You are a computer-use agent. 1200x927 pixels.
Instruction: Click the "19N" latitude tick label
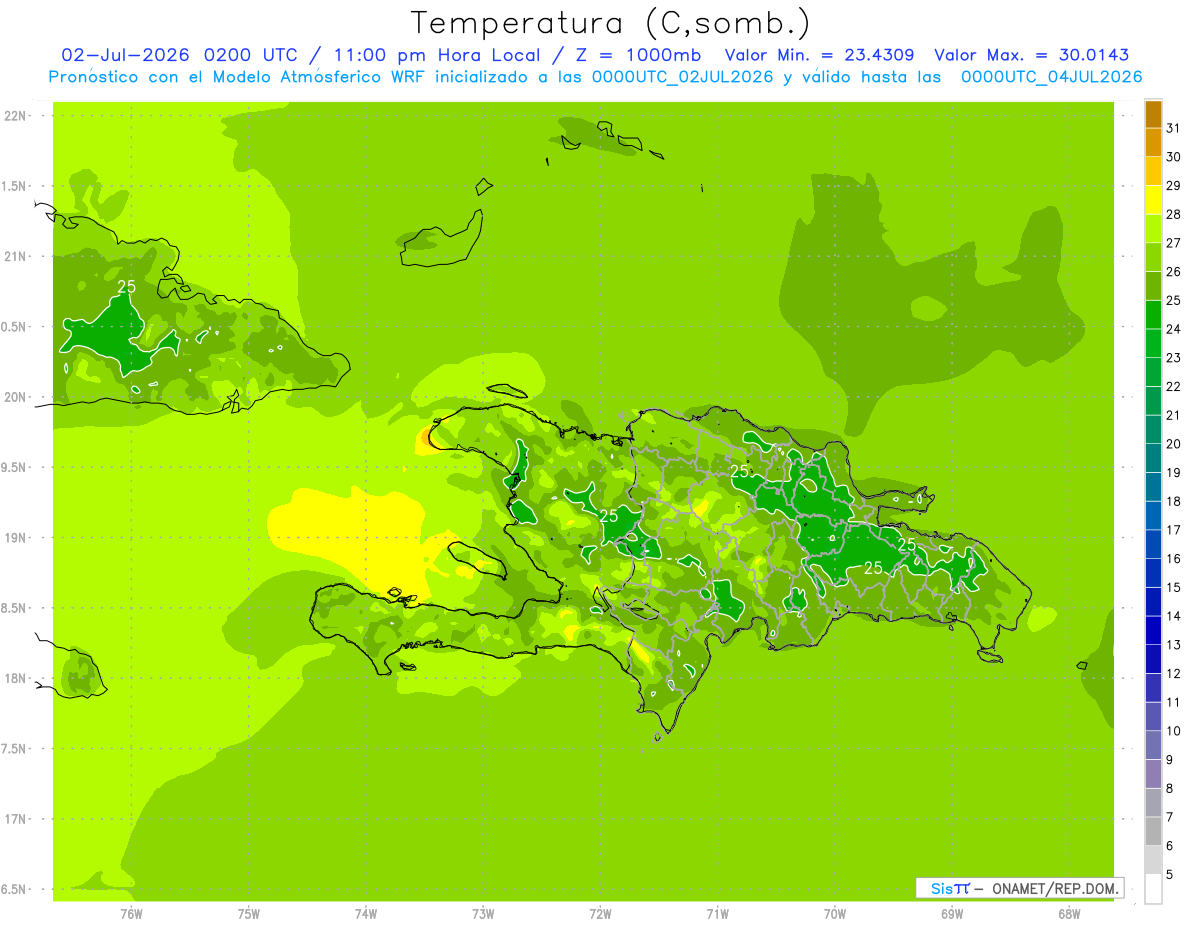pos(15,538)
